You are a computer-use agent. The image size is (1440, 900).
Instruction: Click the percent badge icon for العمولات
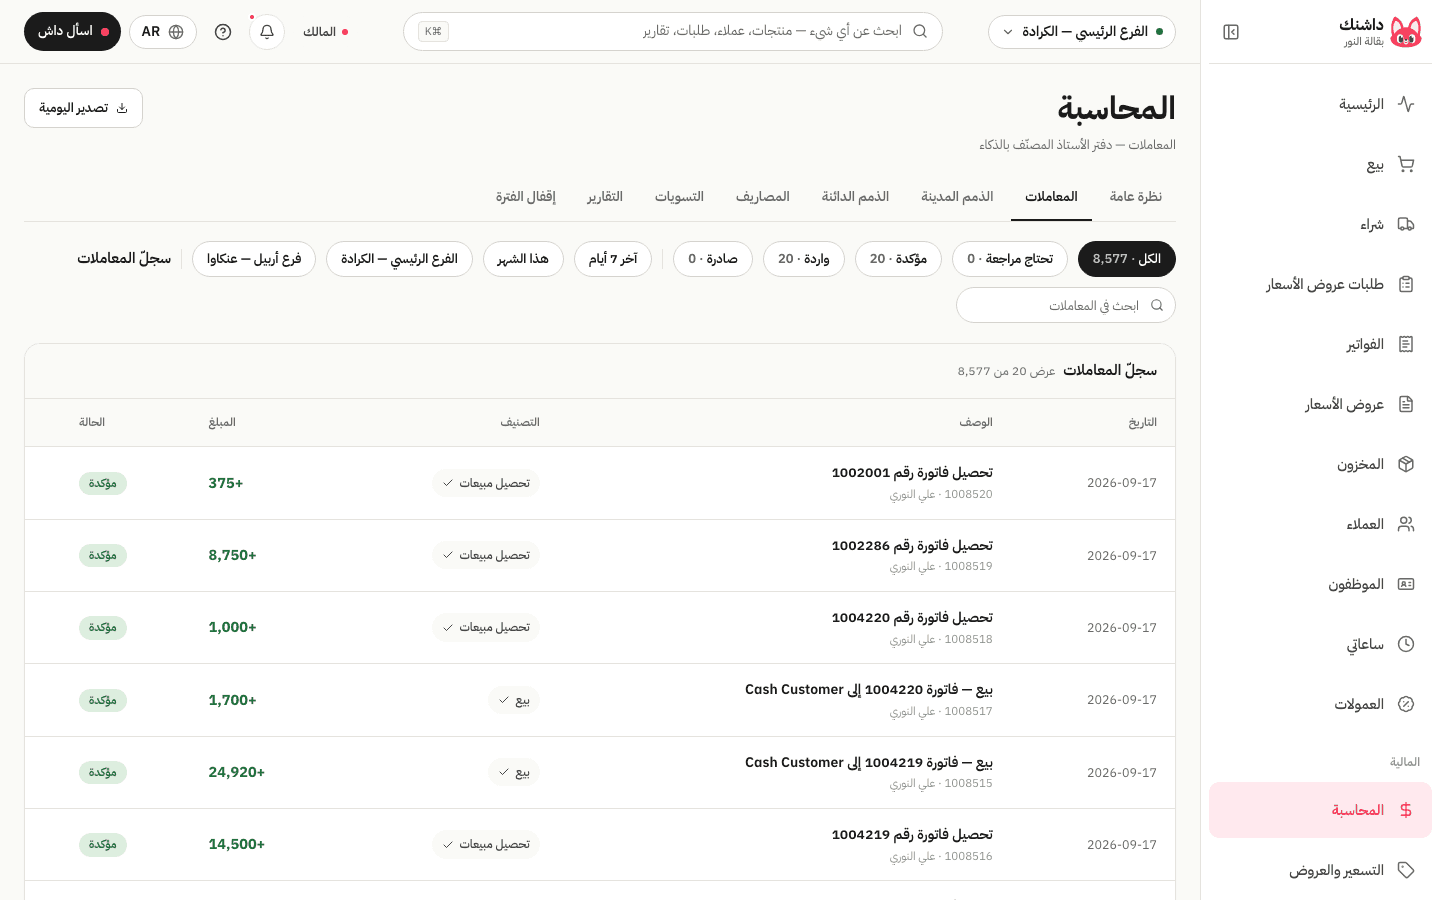(x=1406, y=704)
